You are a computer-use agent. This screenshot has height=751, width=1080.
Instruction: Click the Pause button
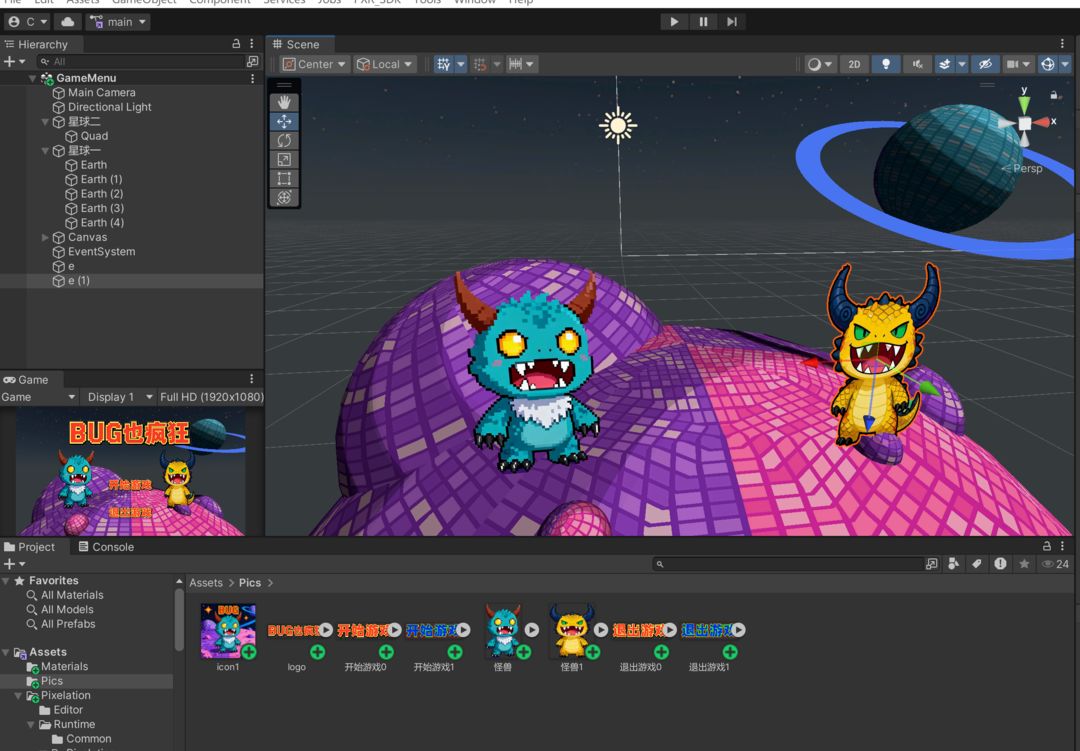tap(703, 22)
